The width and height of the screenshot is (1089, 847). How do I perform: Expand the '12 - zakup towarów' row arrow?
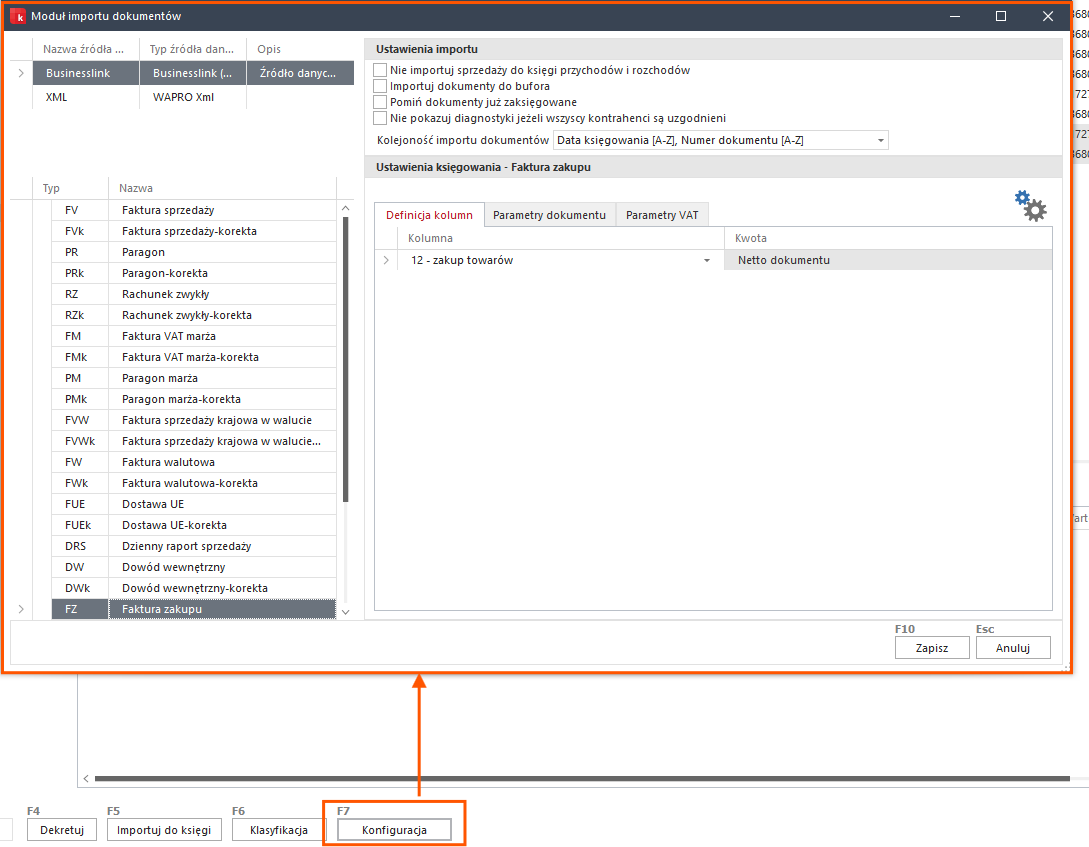tap(386, 261)
